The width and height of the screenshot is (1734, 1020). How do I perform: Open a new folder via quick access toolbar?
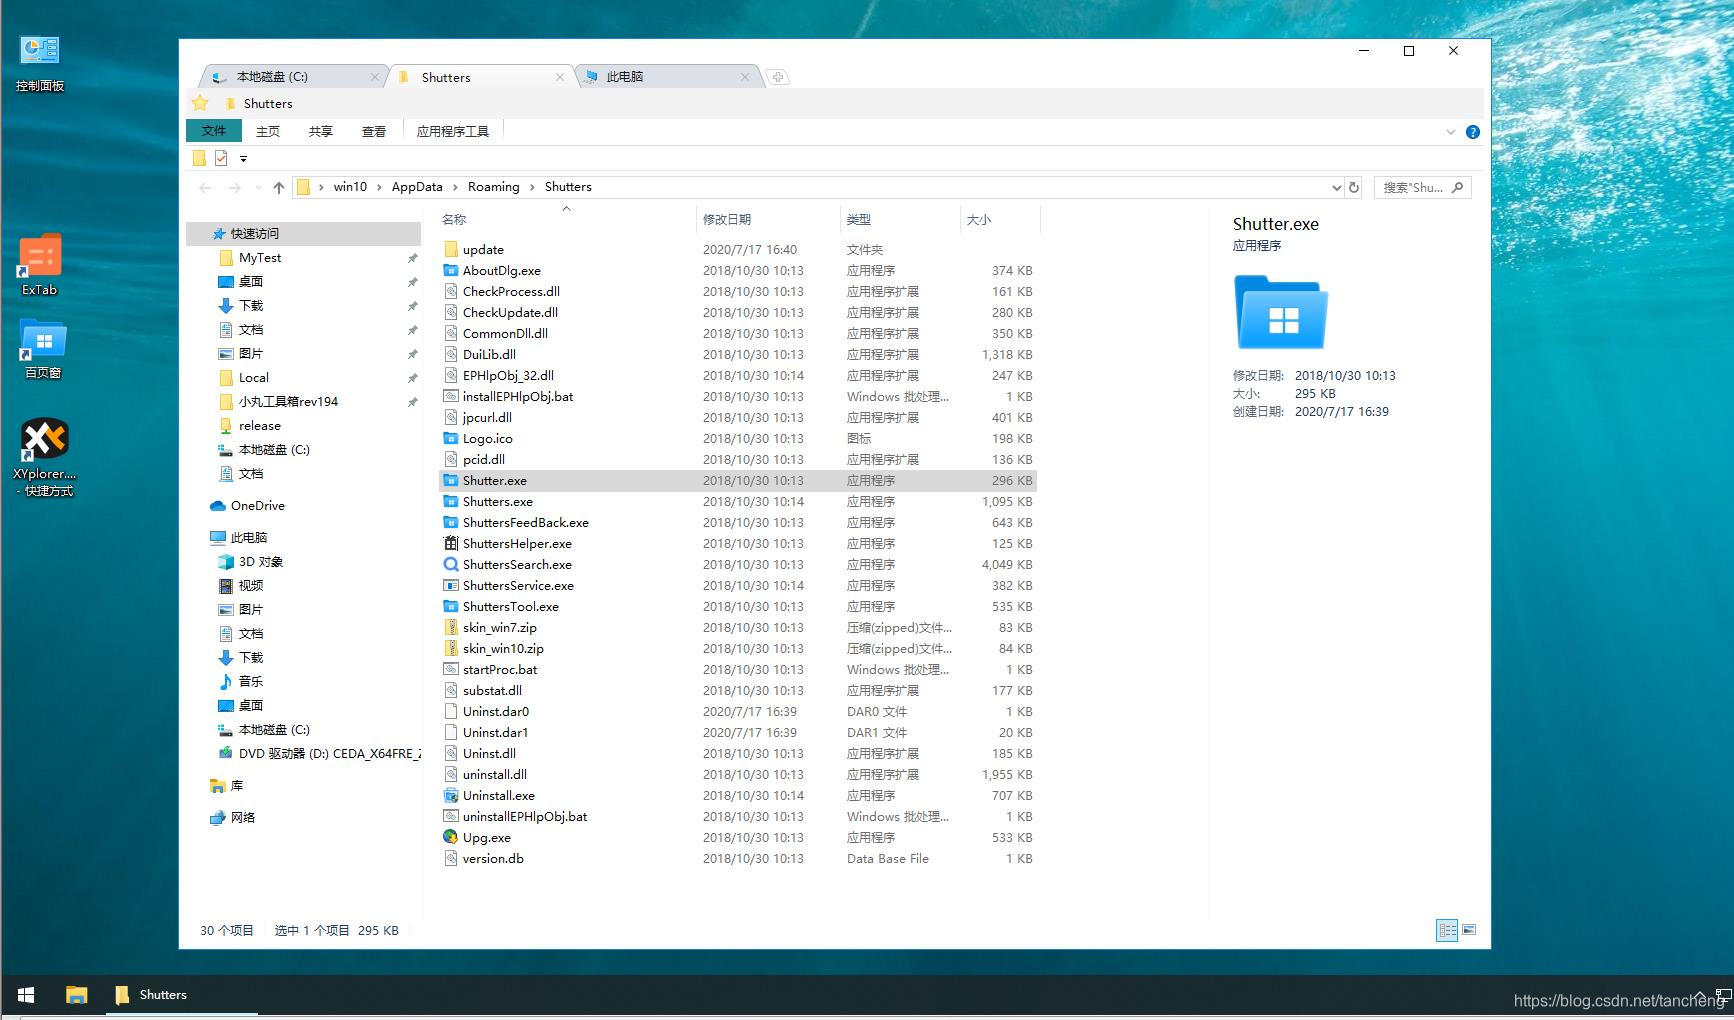click(x=199, y=158)
